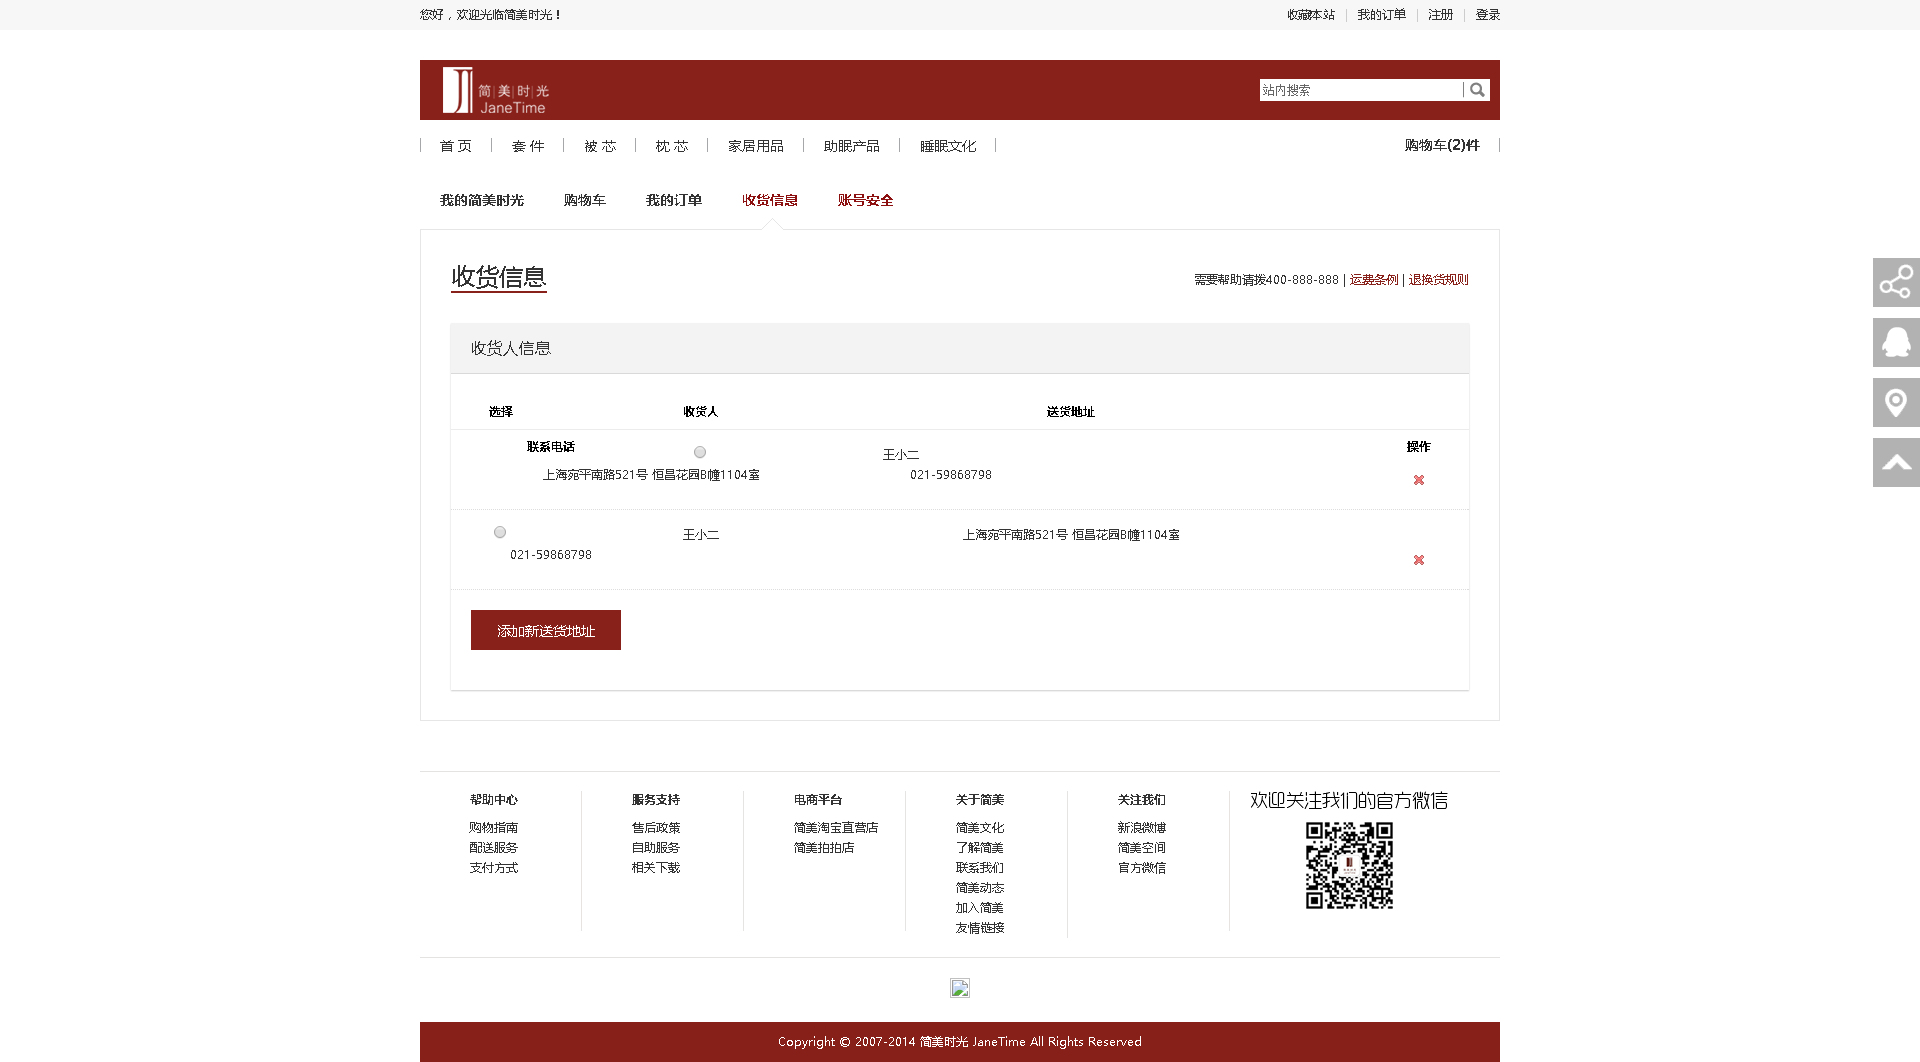Image resolution: width=1920 pixels, height=1062 pixels.
Task: Click the JaneTime logo
Action: (x=496, y=91)
